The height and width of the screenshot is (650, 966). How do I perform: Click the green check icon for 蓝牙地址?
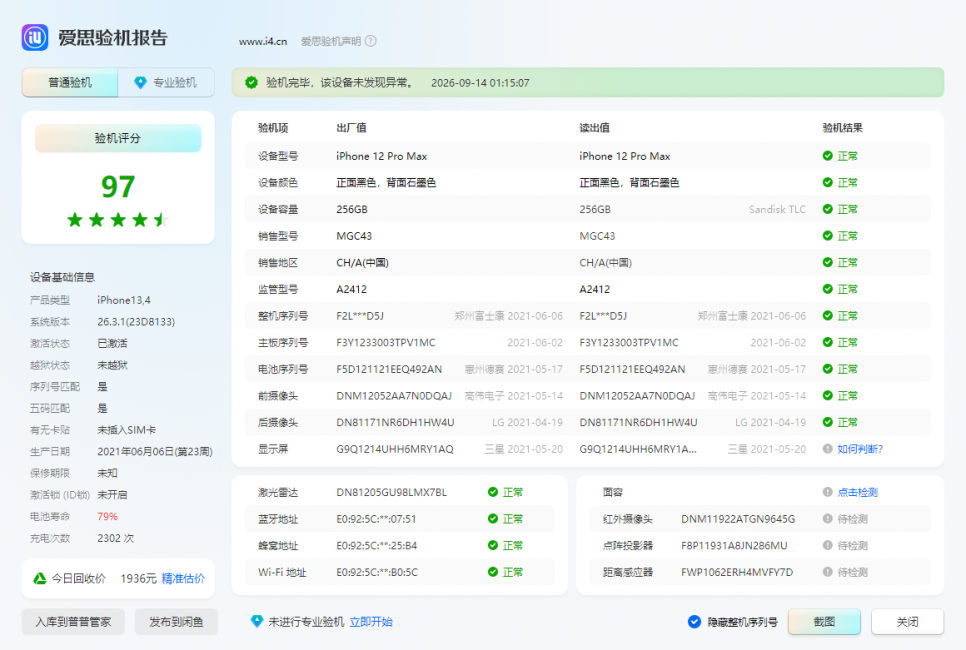tap(493, 519)
